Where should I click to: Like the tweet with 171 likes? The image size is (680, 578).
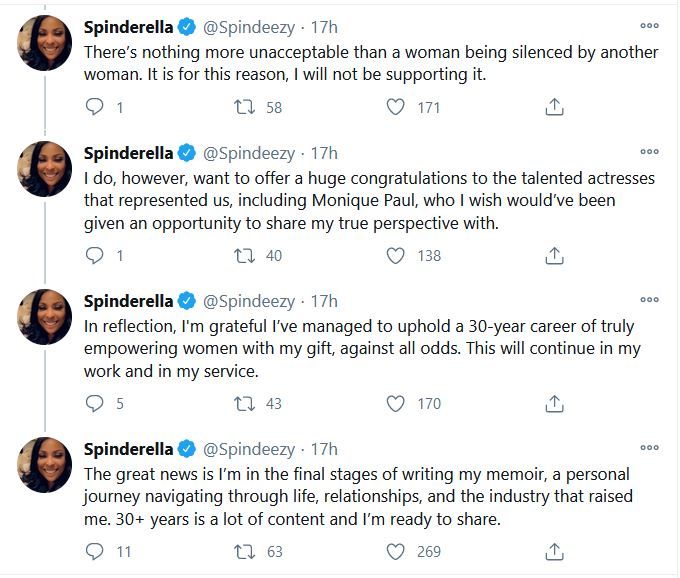point(395,107)
